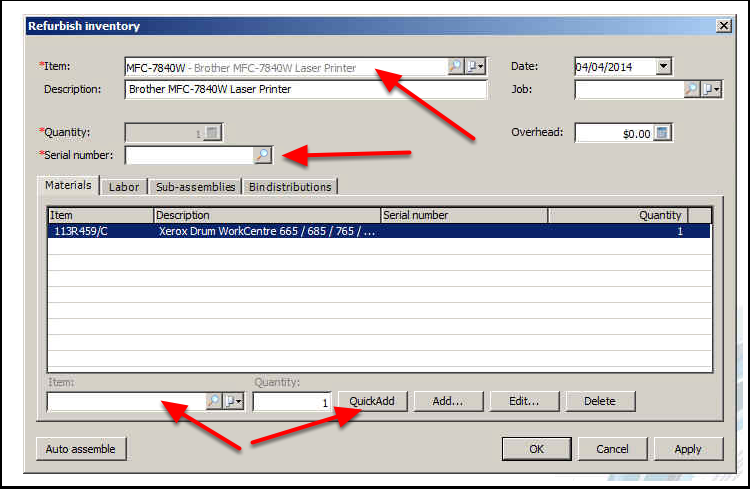The image size is (750, 489).
Task: Close the Refurbish inventory dialog
Action: pos(724,25)
